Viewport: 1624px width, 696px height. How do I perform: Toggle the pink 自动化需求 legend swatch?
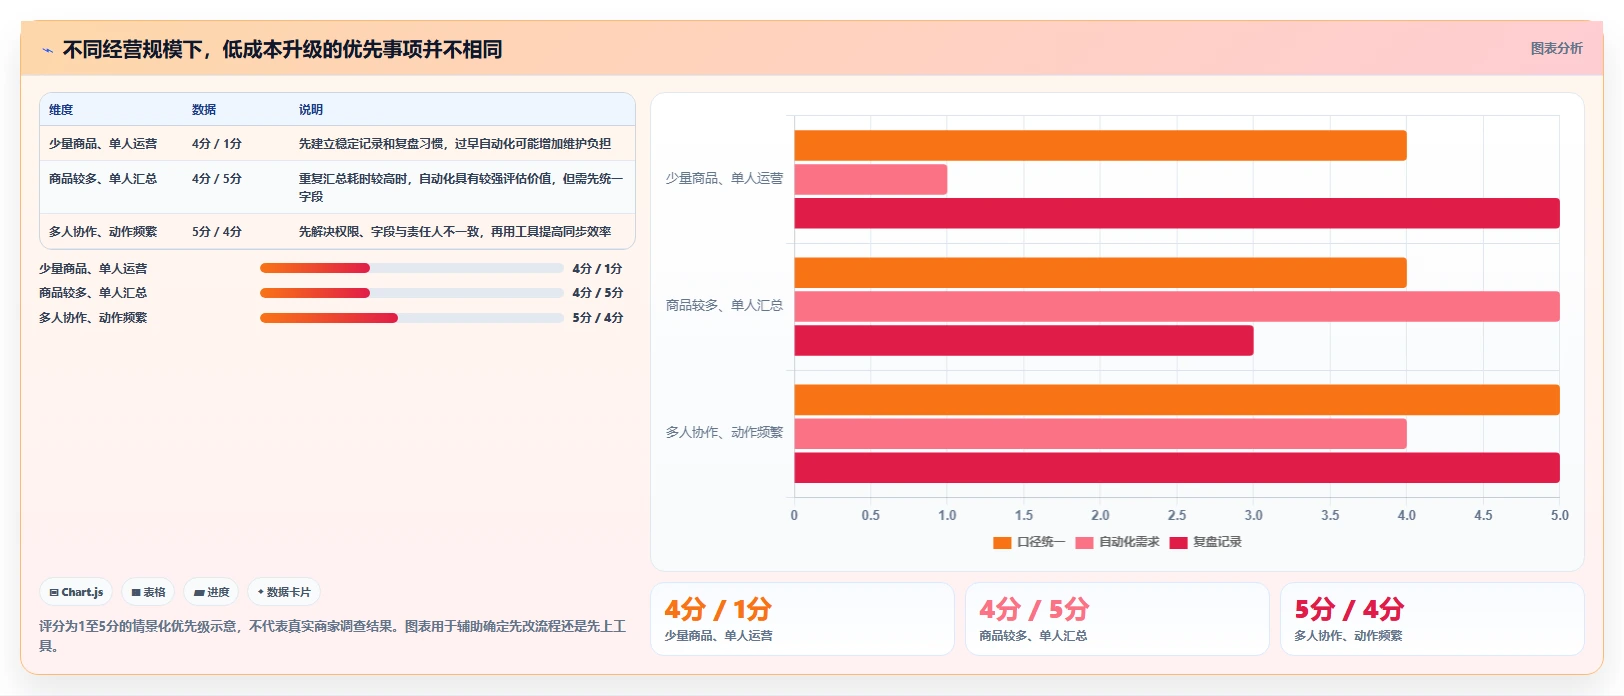click(1084, 543)
